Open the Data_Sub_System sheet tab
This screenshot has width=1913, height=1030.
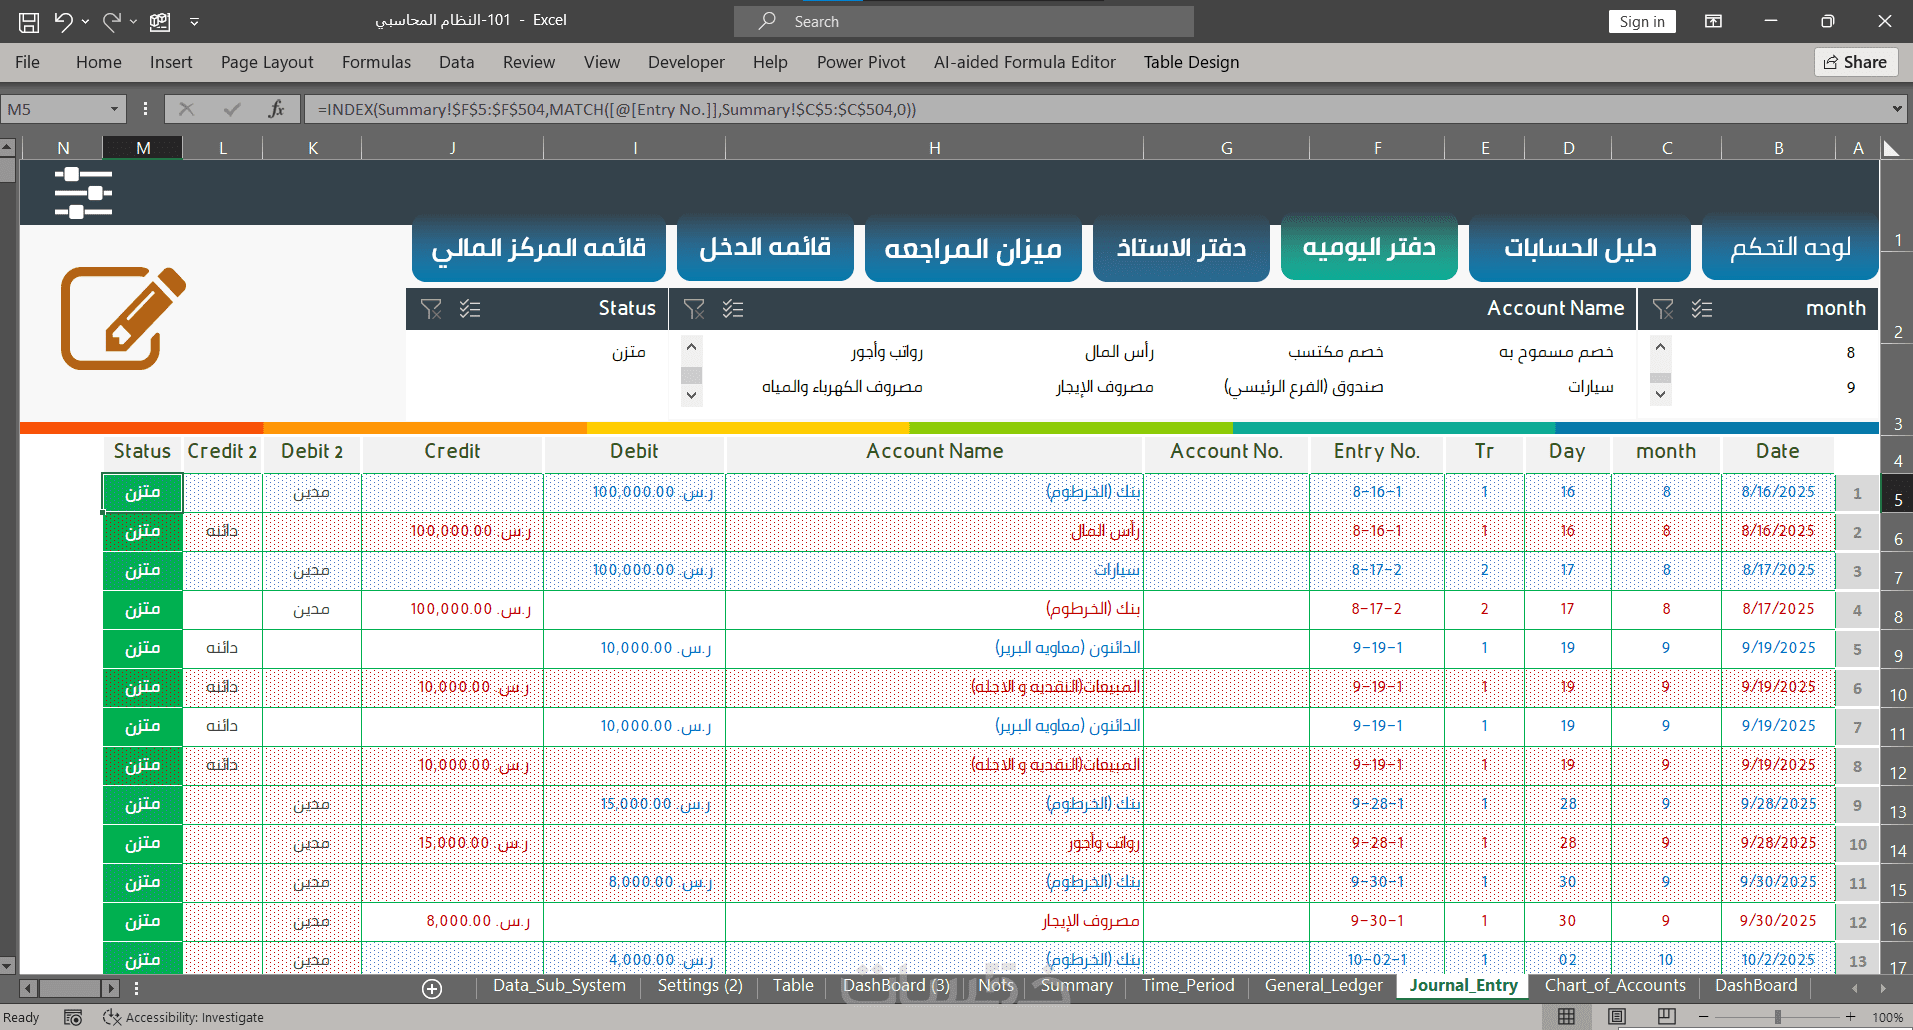(559, 986)
